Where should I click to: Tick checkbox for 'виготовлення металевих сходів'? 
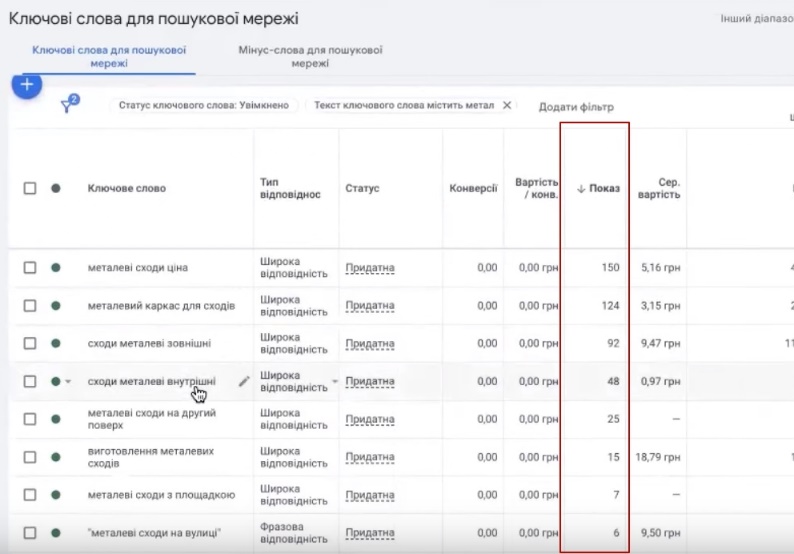[x=30, y=458]
